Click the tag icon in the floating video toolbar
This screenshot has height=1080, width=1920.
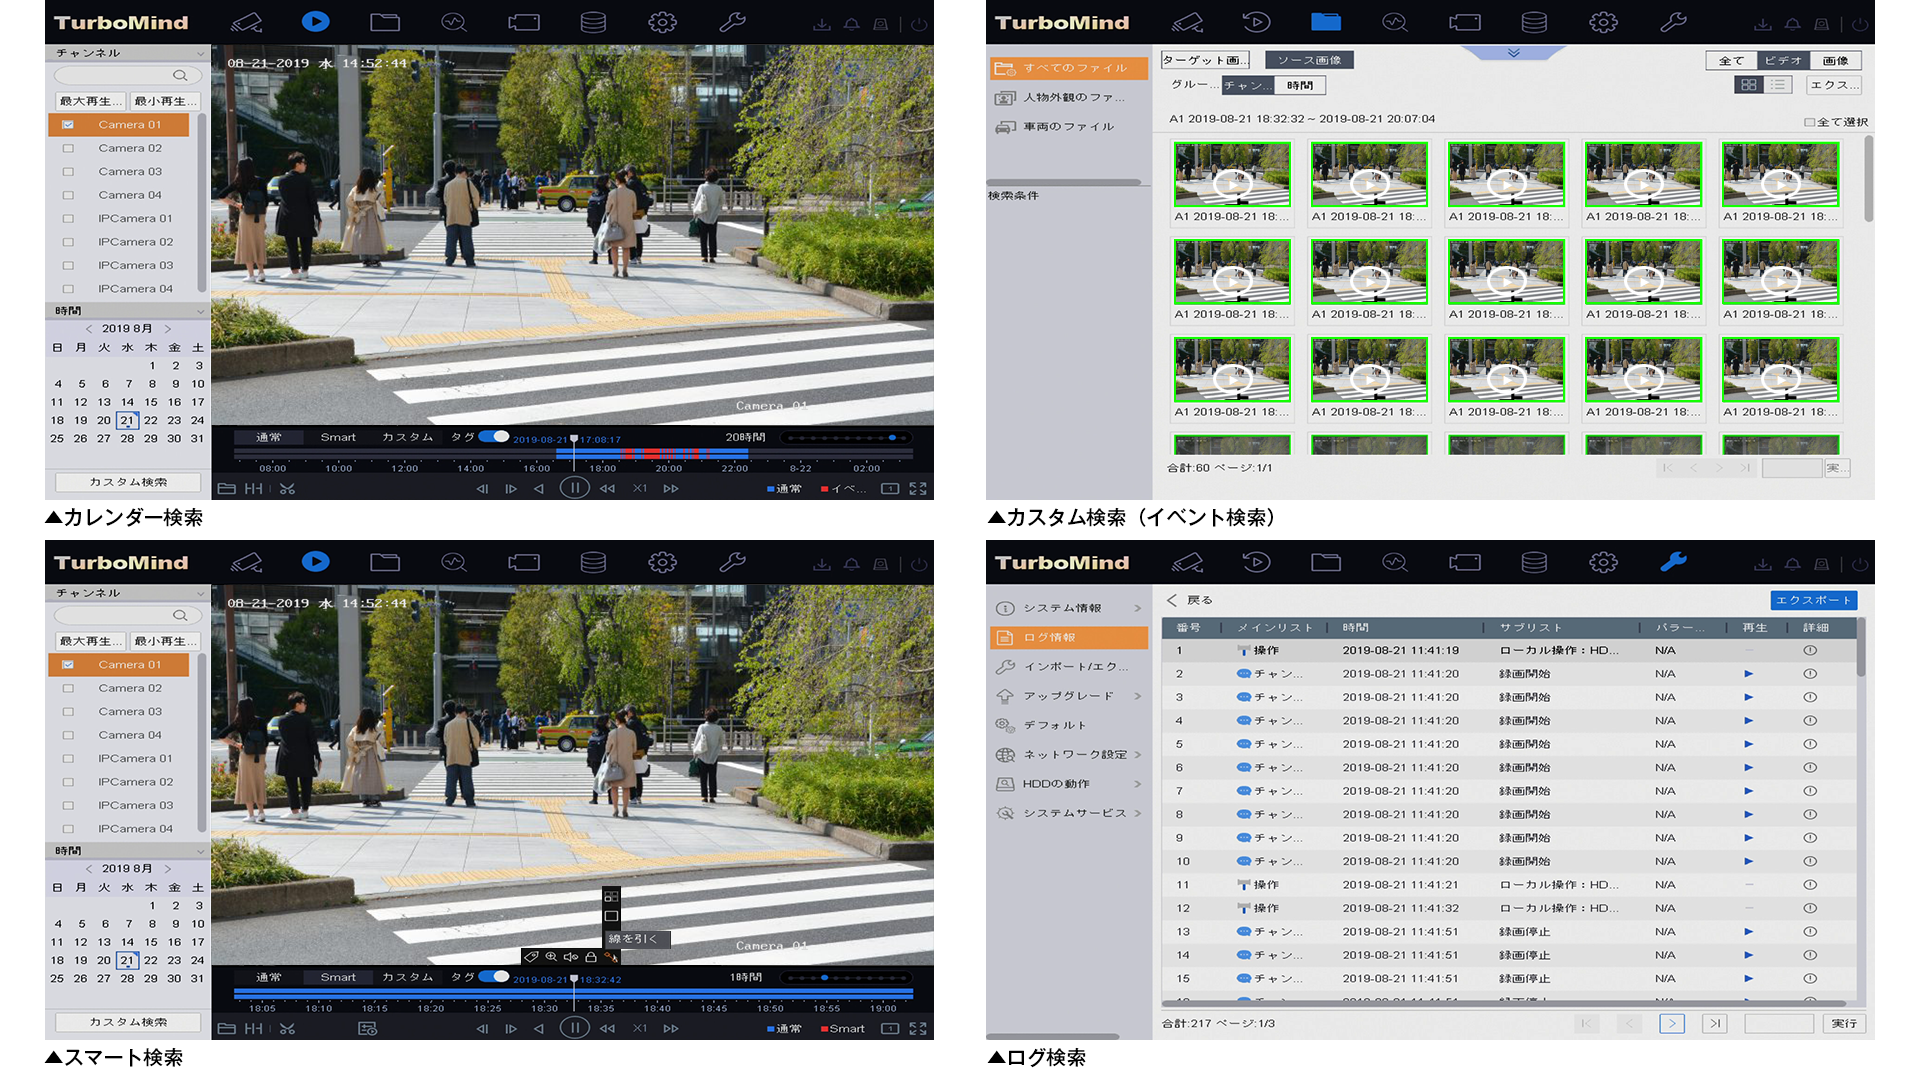coord(532,957)
